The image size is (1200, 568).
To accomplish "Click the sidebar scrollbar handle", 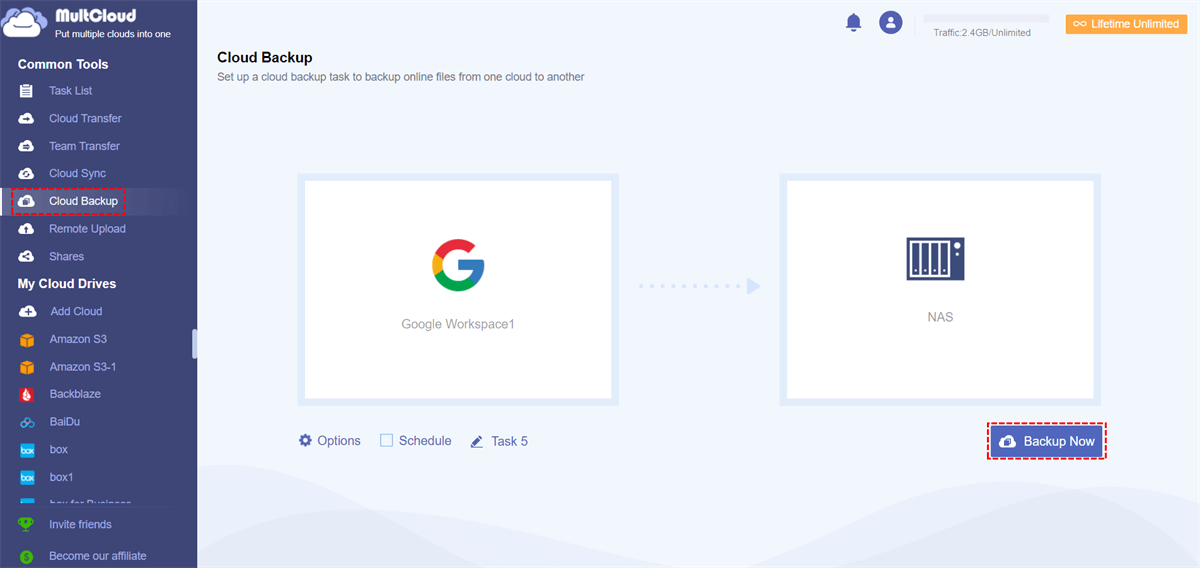I will click(195, 343).
